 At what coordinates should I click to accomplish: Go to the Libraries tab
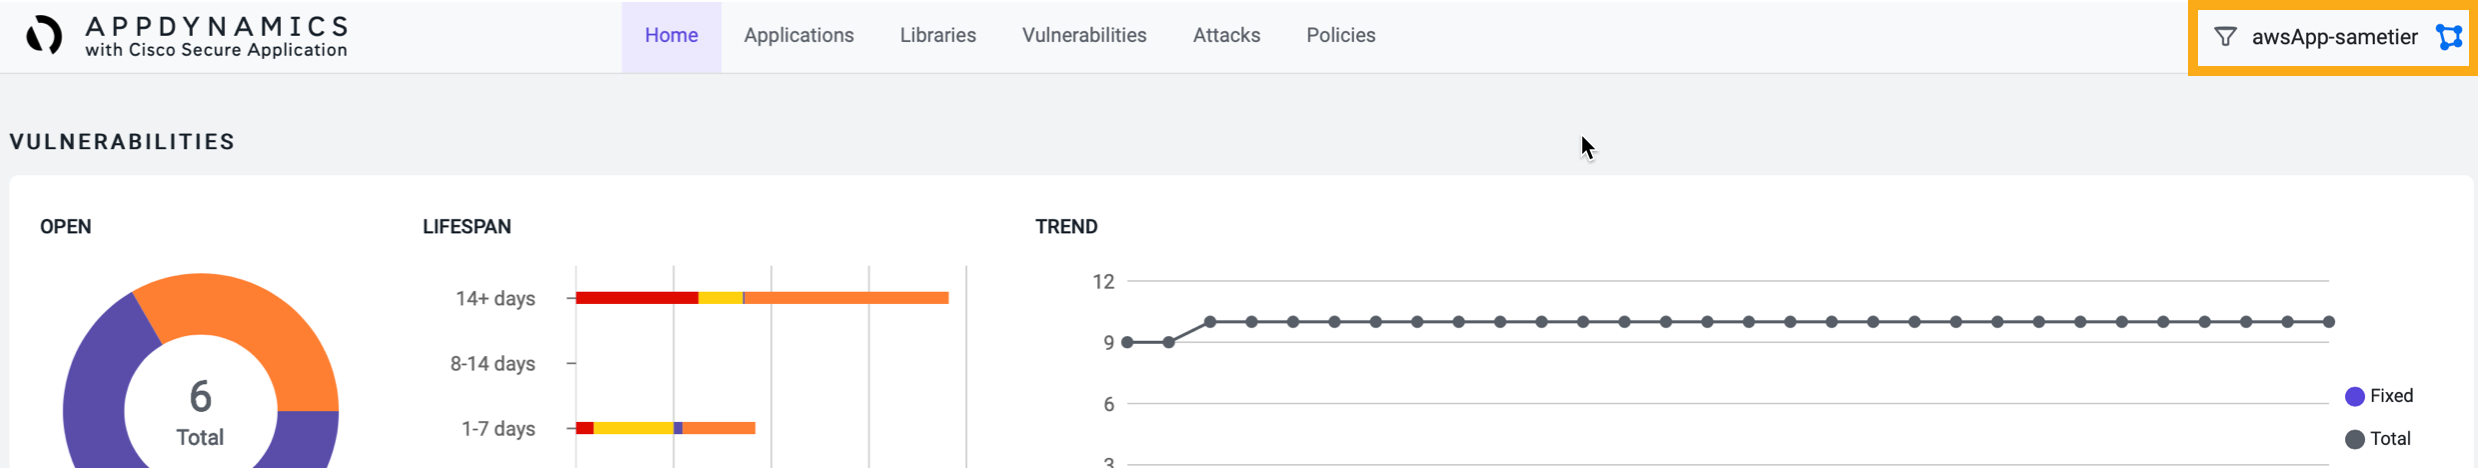(x=938, y=36)
